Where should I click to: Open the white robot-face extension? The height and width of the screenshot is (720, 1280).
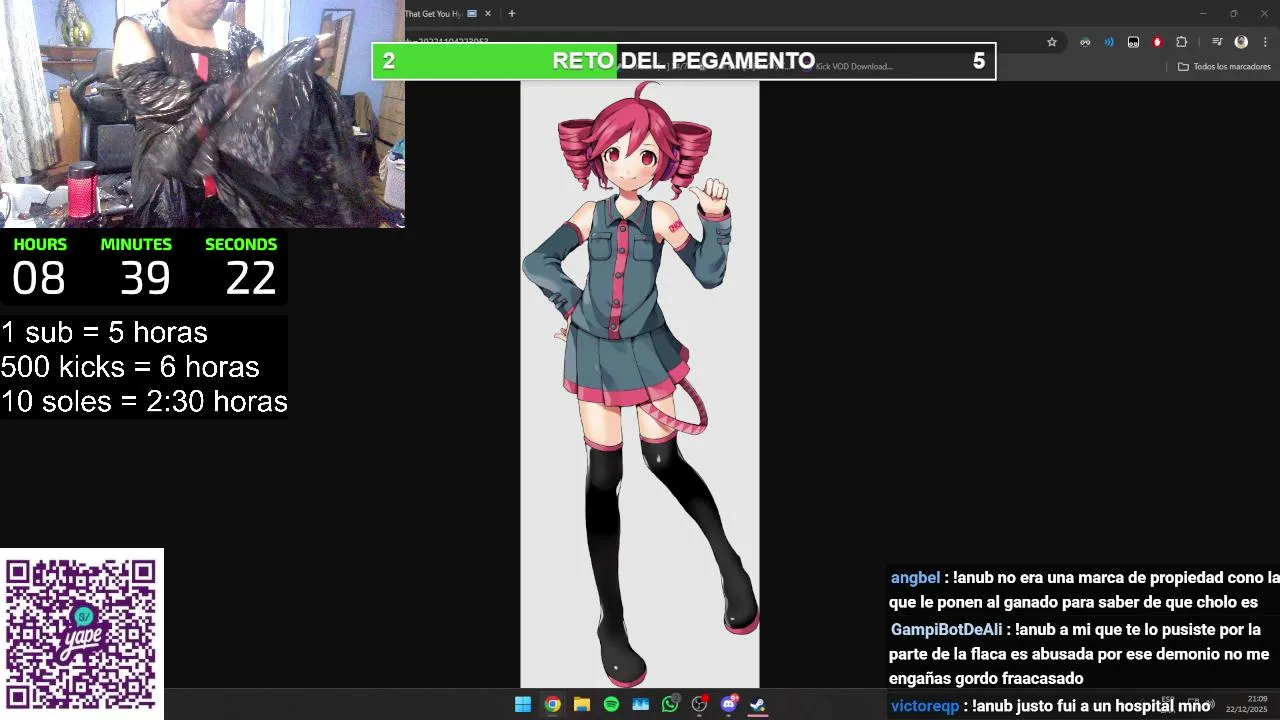point(1133,42)
